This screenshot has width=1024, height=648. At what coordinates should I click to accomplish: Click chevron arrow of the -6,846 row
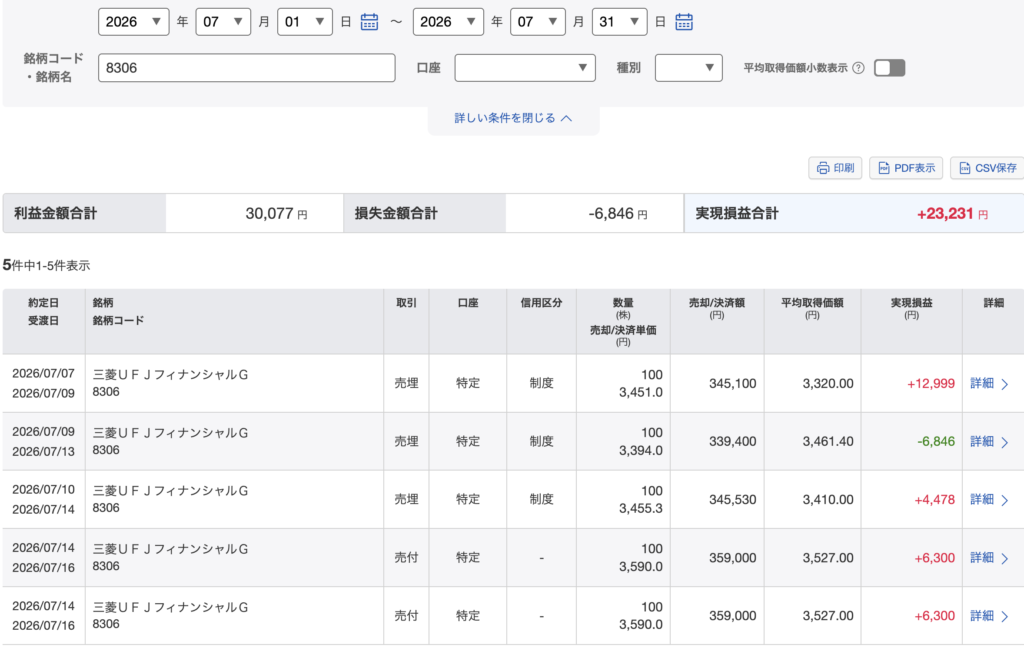1005,442
